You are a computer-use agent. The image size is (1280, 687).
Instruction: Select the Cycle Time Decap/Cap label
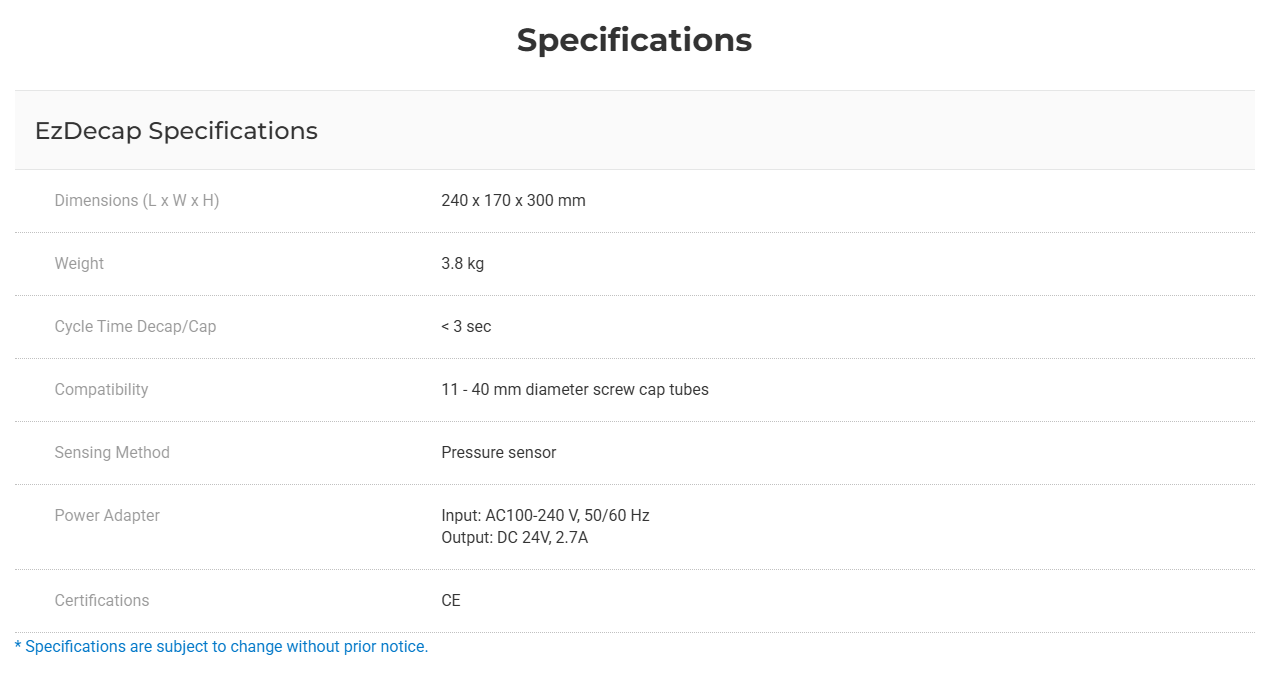click(135, 326)
